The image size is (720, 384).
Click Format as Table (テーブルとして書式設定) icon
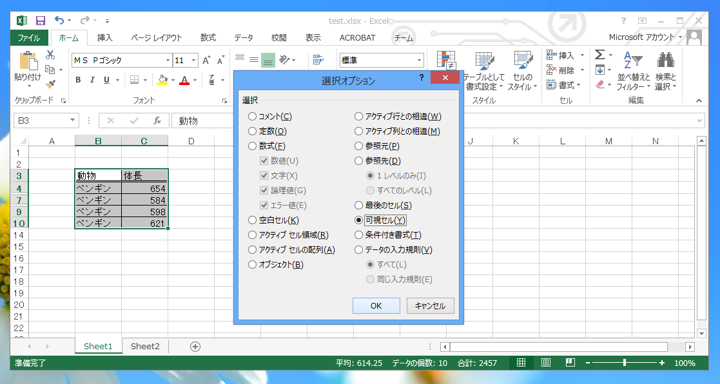click(x=484, y=61)
